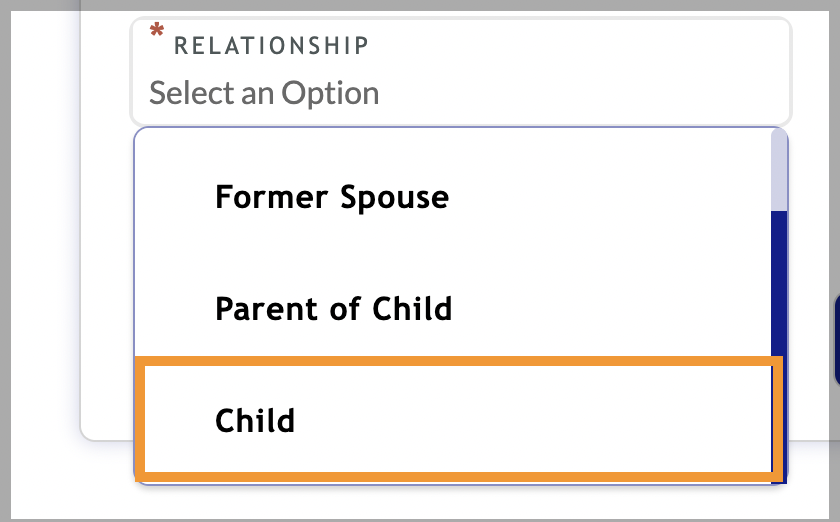Viewport: 840px width, 522px height.
Task: Set relationship to Former Spouse
Action: (331, 197)
